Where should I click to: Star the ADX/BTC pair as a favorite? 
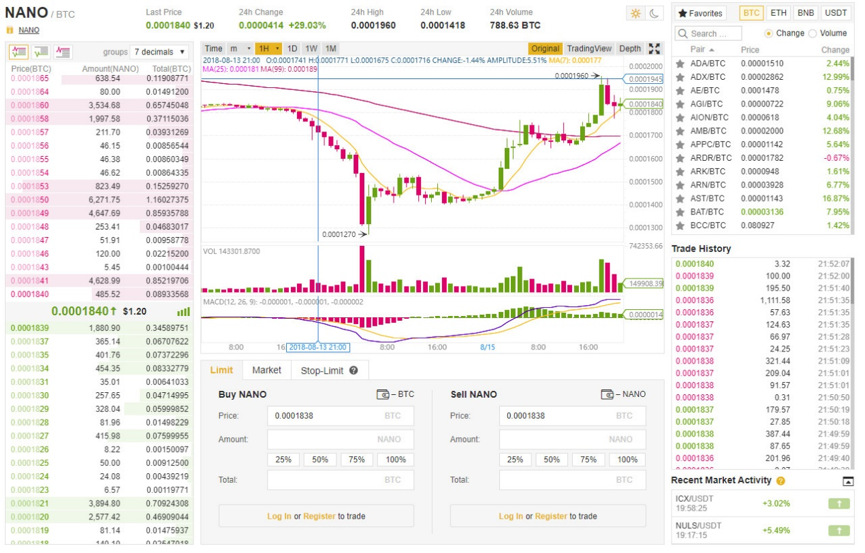pos(680,77)
